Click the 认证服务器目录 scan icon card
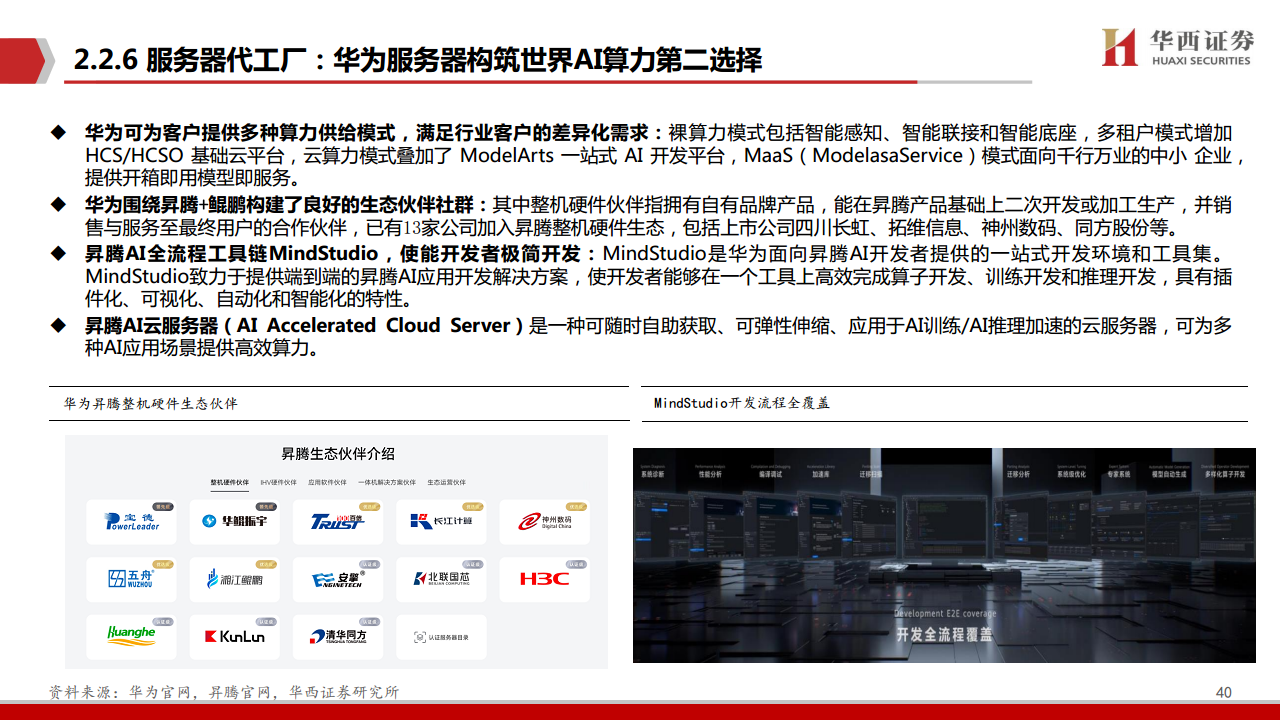The image size is (1280, 720). 441,636
